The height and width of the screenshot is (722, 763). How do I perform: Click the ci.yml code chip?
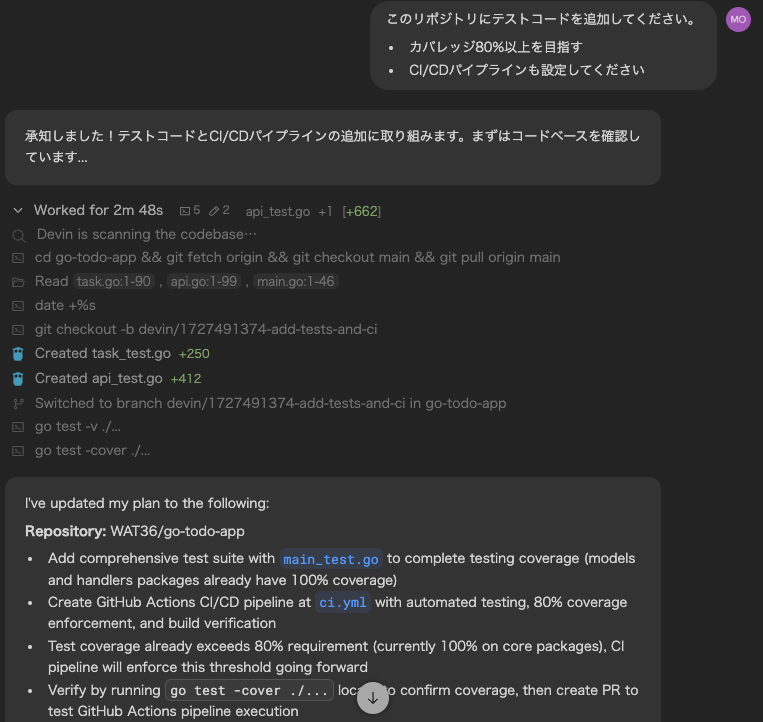click(343, 603)
